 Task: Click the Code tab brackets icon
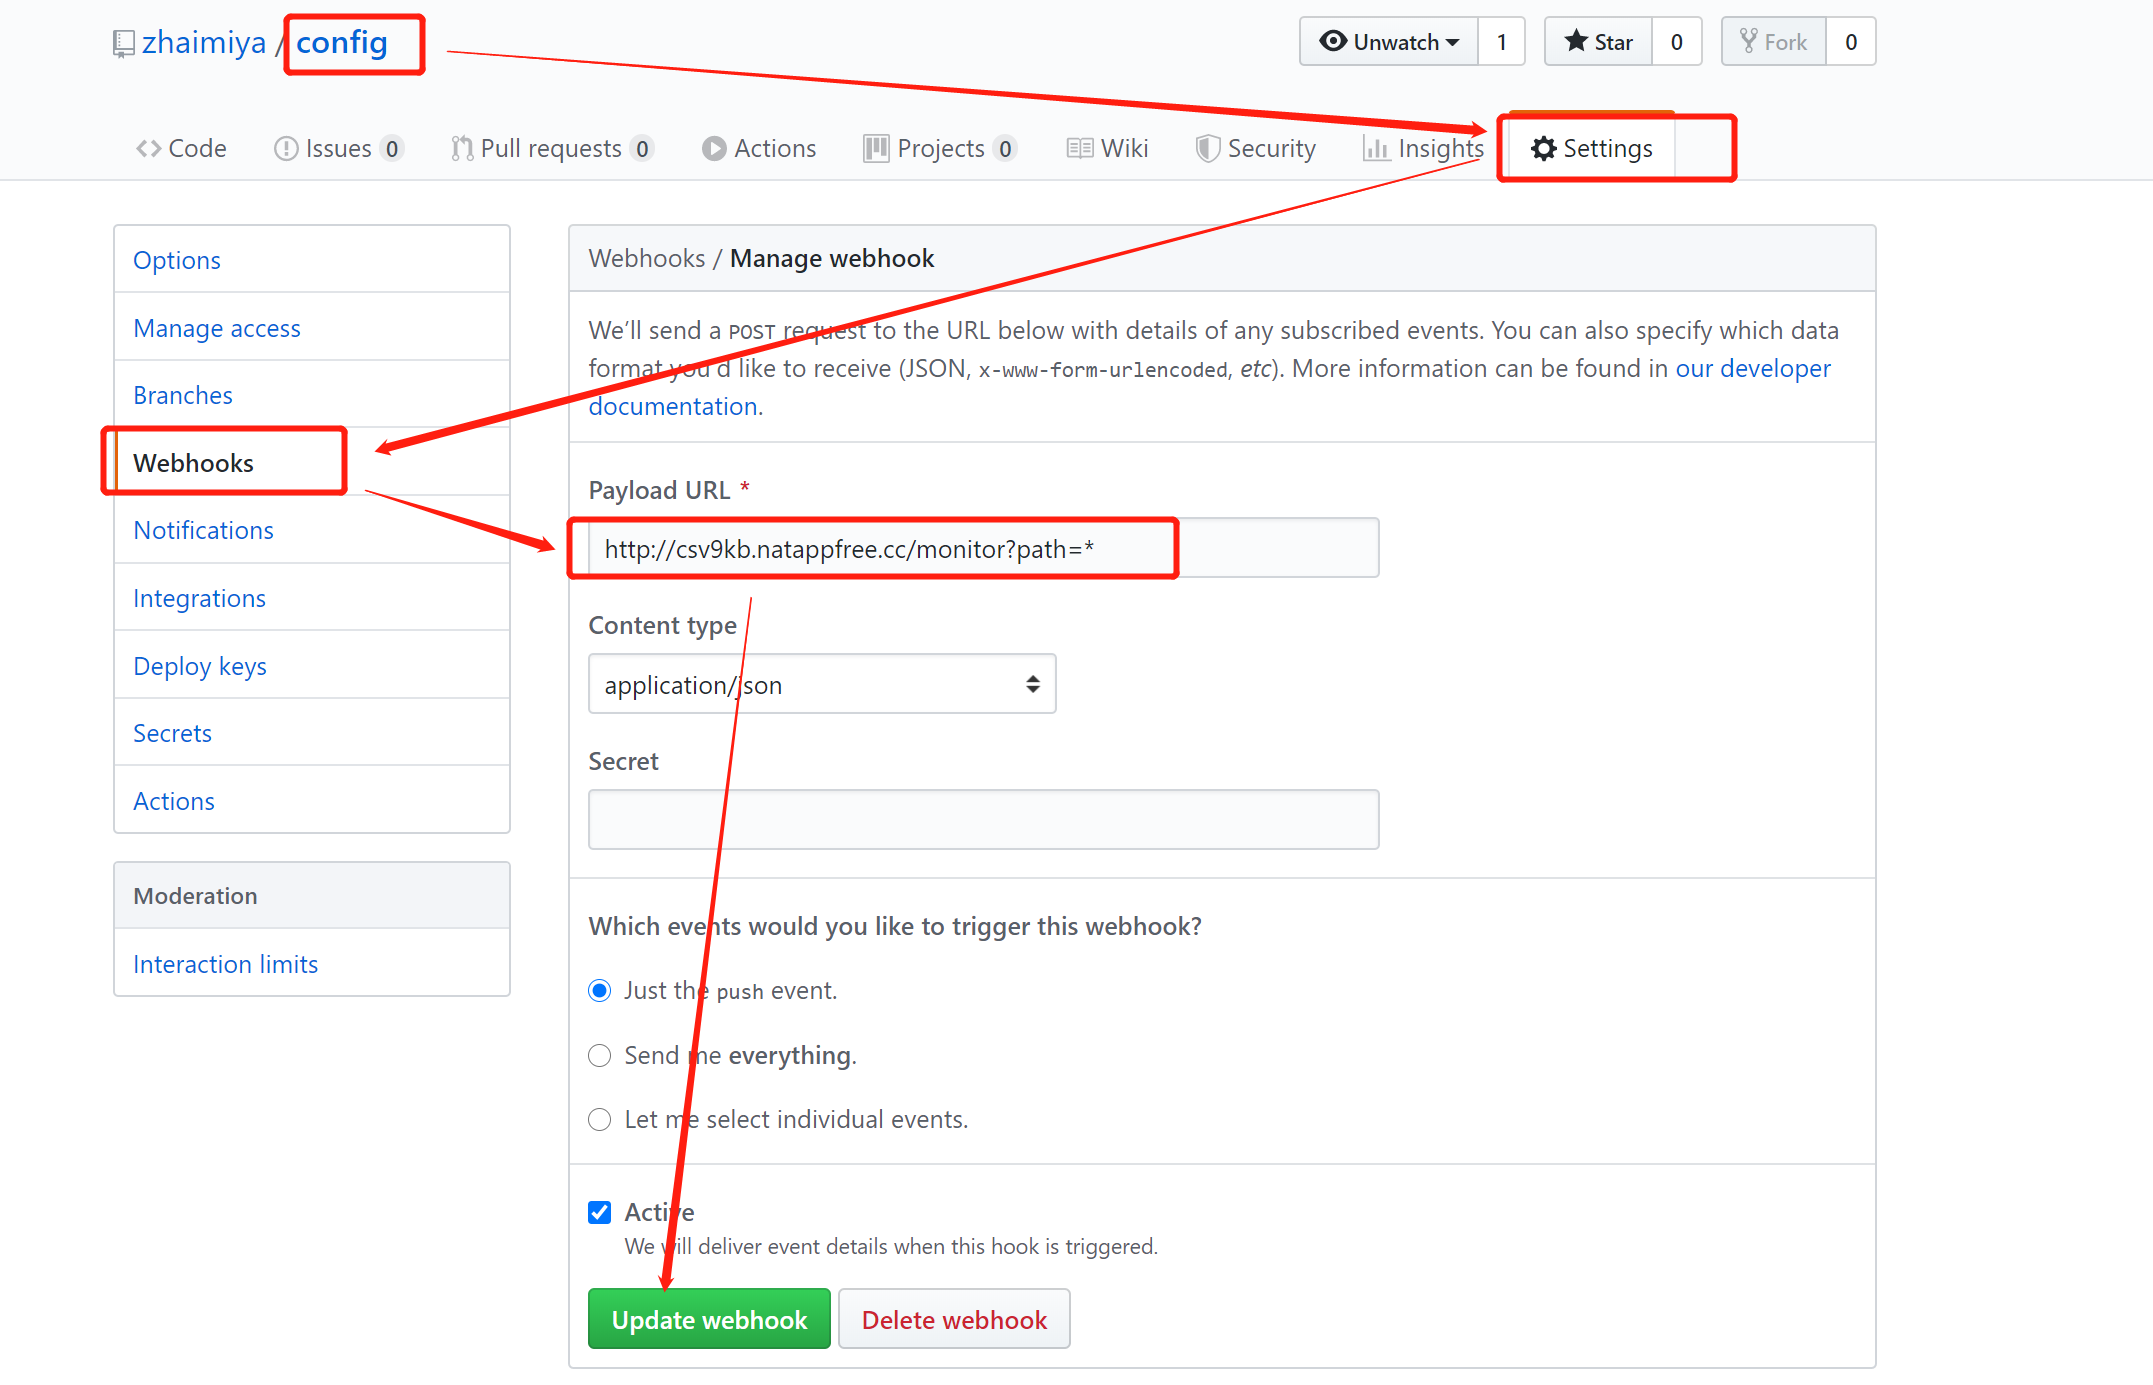(148, 149)
